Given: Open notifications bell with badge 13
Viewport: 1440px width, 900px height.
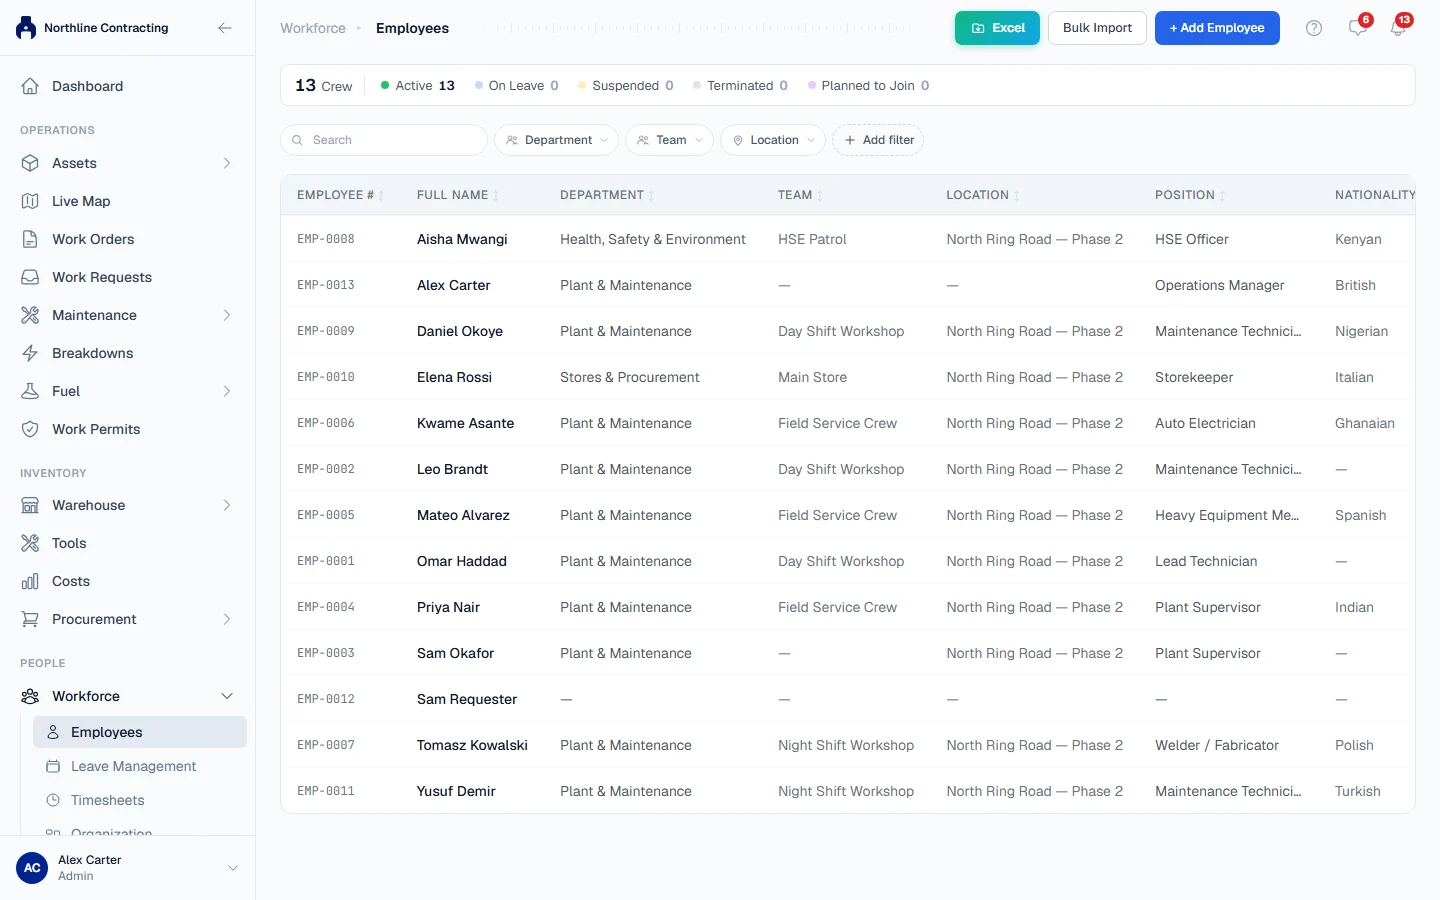Looking at the screenshot, I should [x=1398, y=27].
